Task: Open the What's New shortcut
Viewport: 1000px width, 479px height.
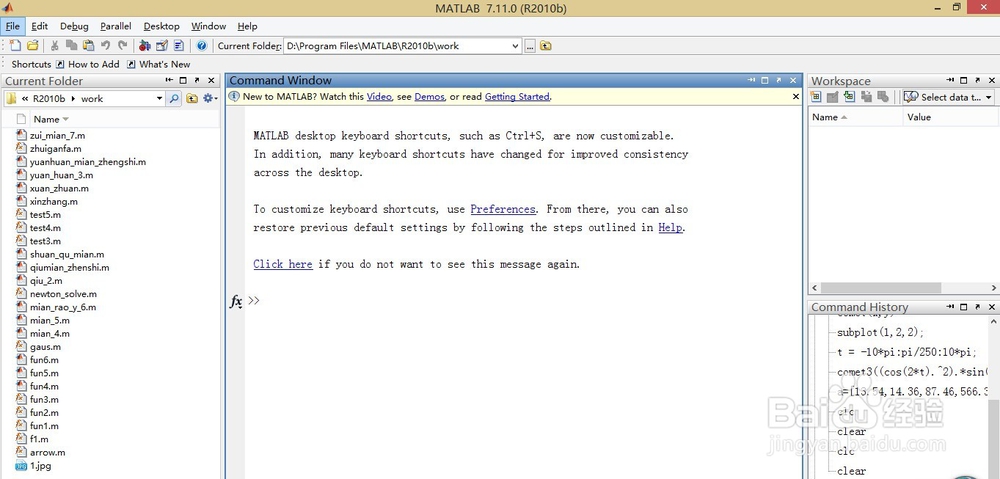Action: click(x=158, y=64)
